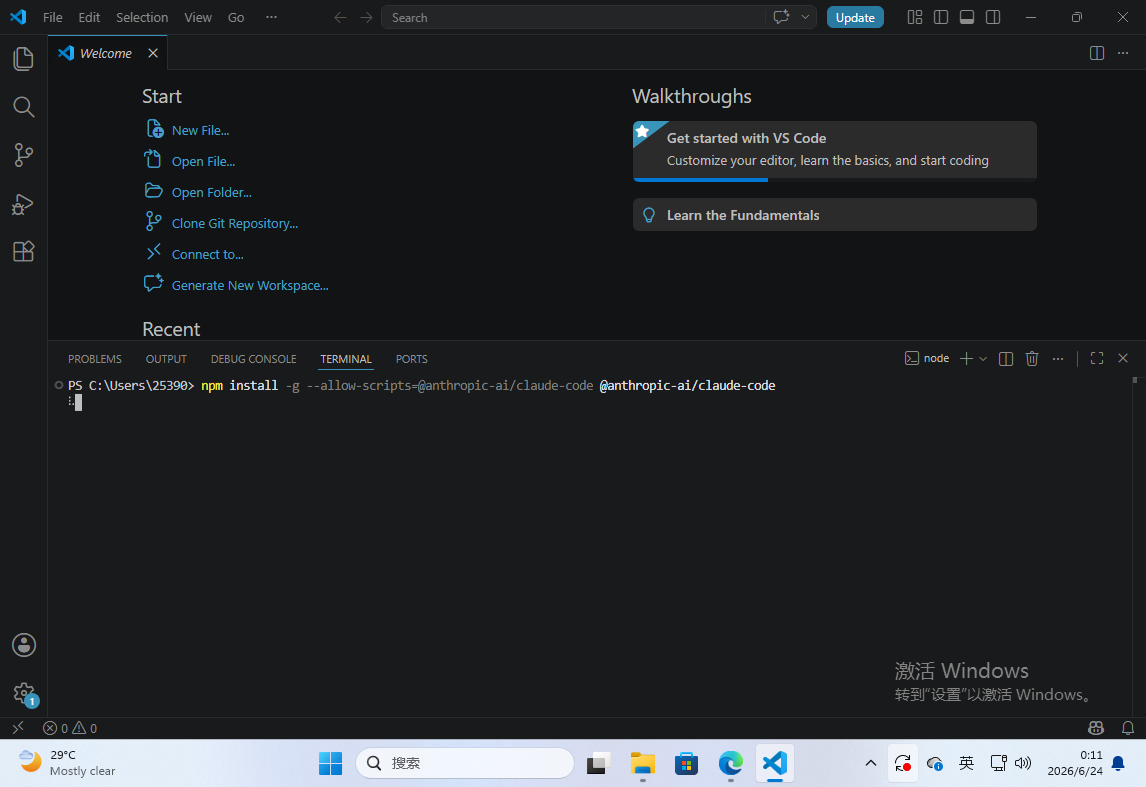Open the Edit menu

[88, 17]
